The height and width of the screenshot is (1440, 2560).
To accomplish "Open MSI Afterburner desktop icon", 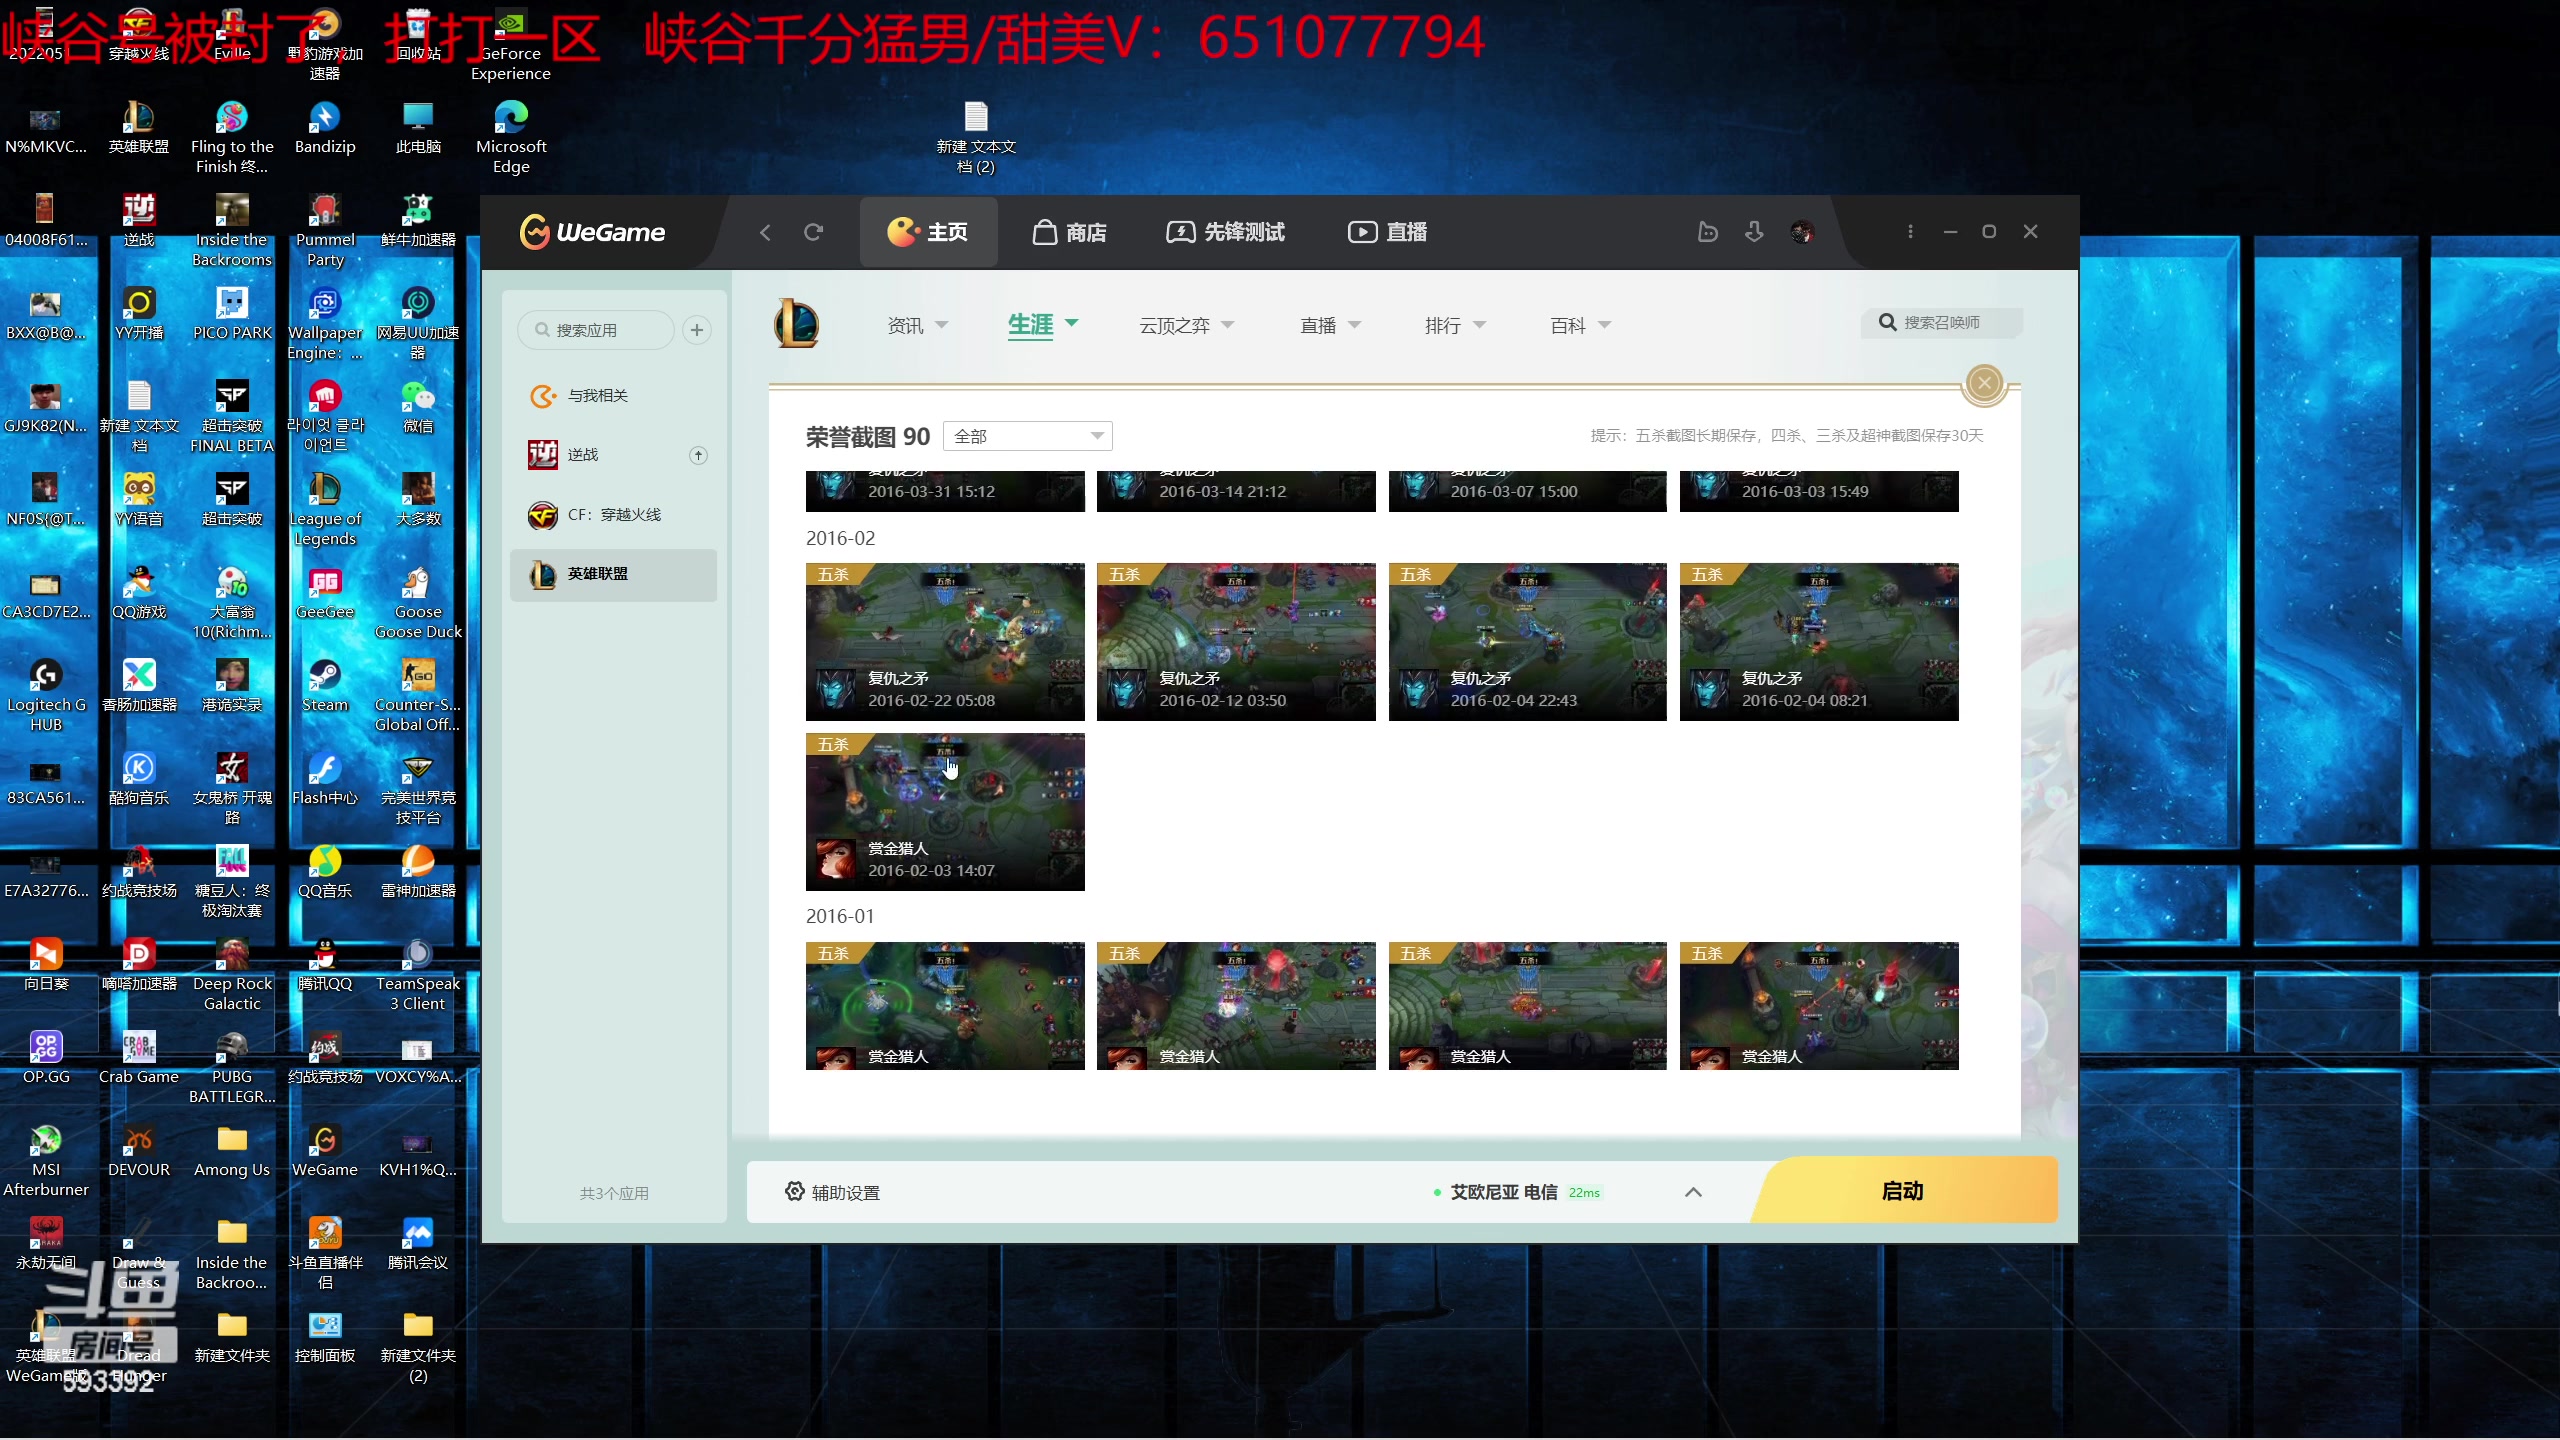I will point(46,1161).
